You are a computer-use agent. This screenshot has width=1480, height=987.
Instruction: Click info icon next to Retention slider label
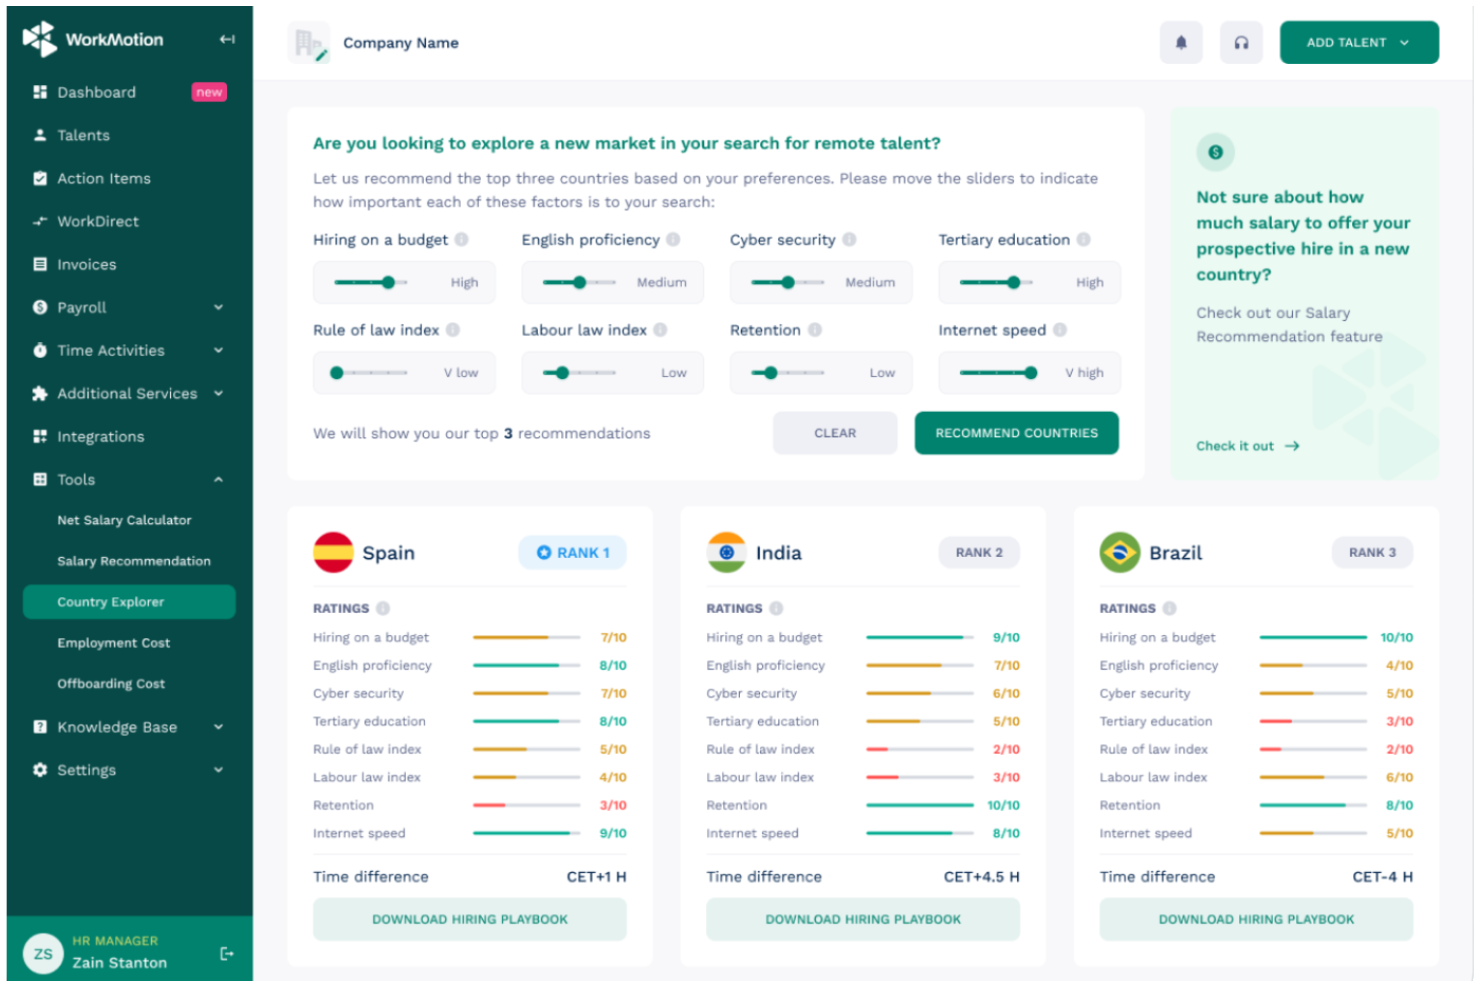coord(815,329)
